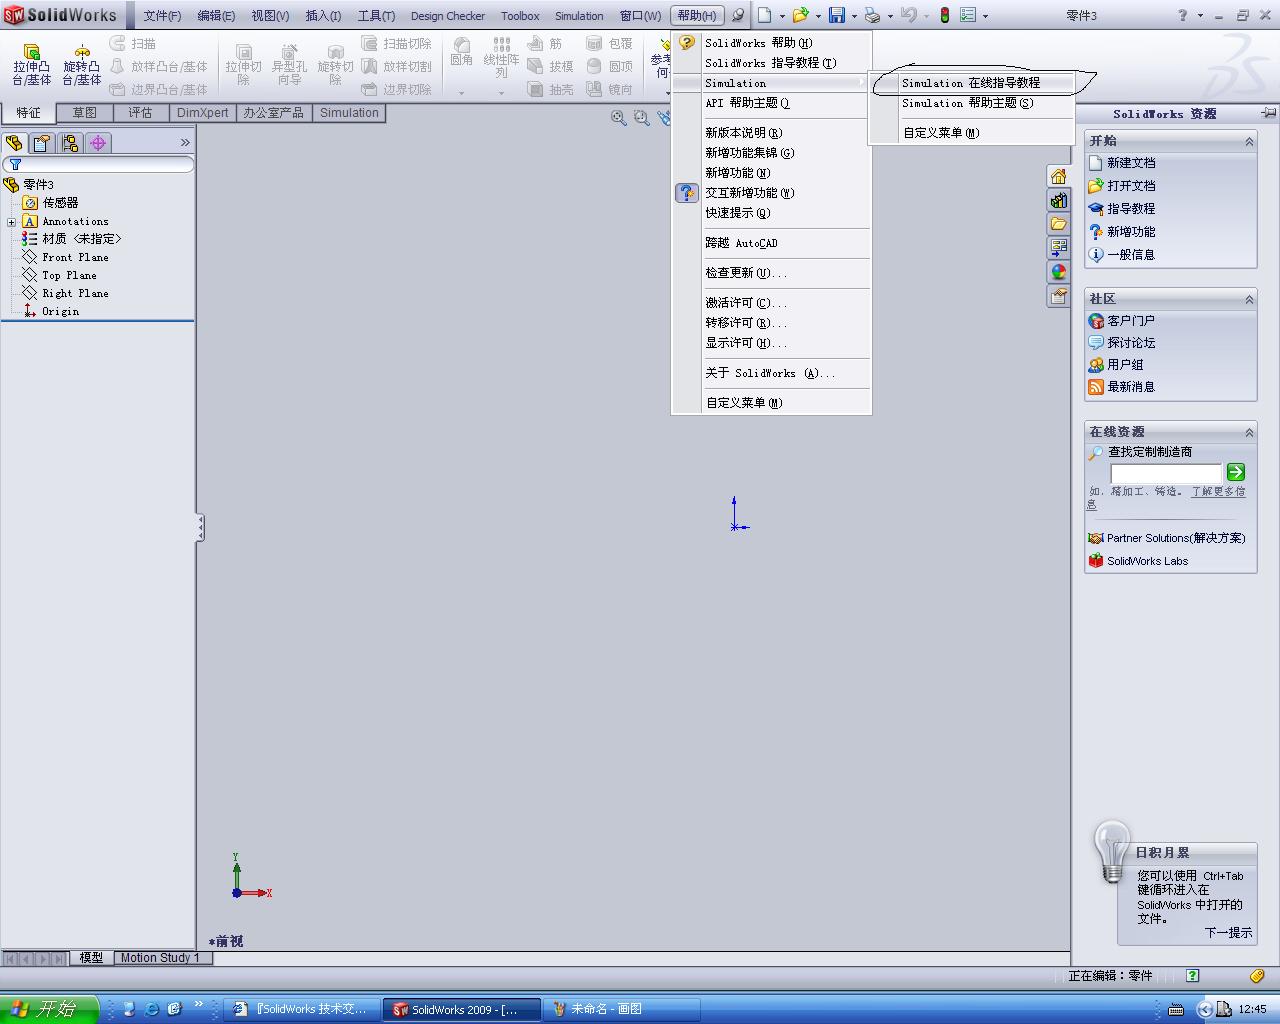Toggle the menu bar pin next to 帮助(H)
The image size is (1280, 1024).
click(738, 15)
